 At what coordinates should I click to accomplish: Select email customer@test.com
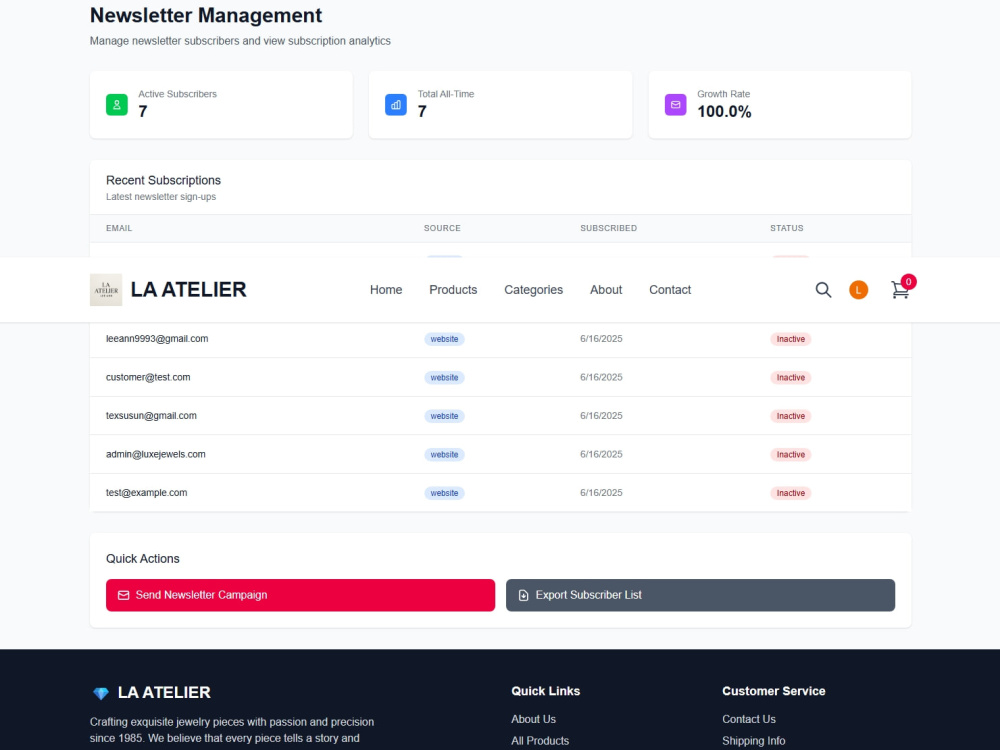(148, 377)
